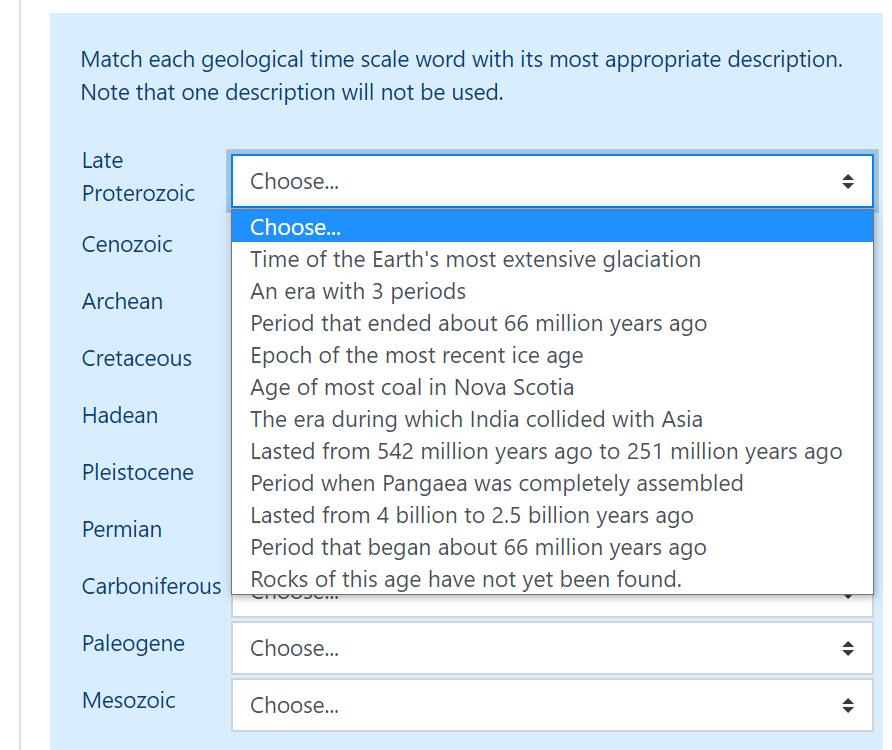This screenshot has width=892, height=750.
Task: Open the Paleogene dropdown arrow icon
Action: coord(849,648)
